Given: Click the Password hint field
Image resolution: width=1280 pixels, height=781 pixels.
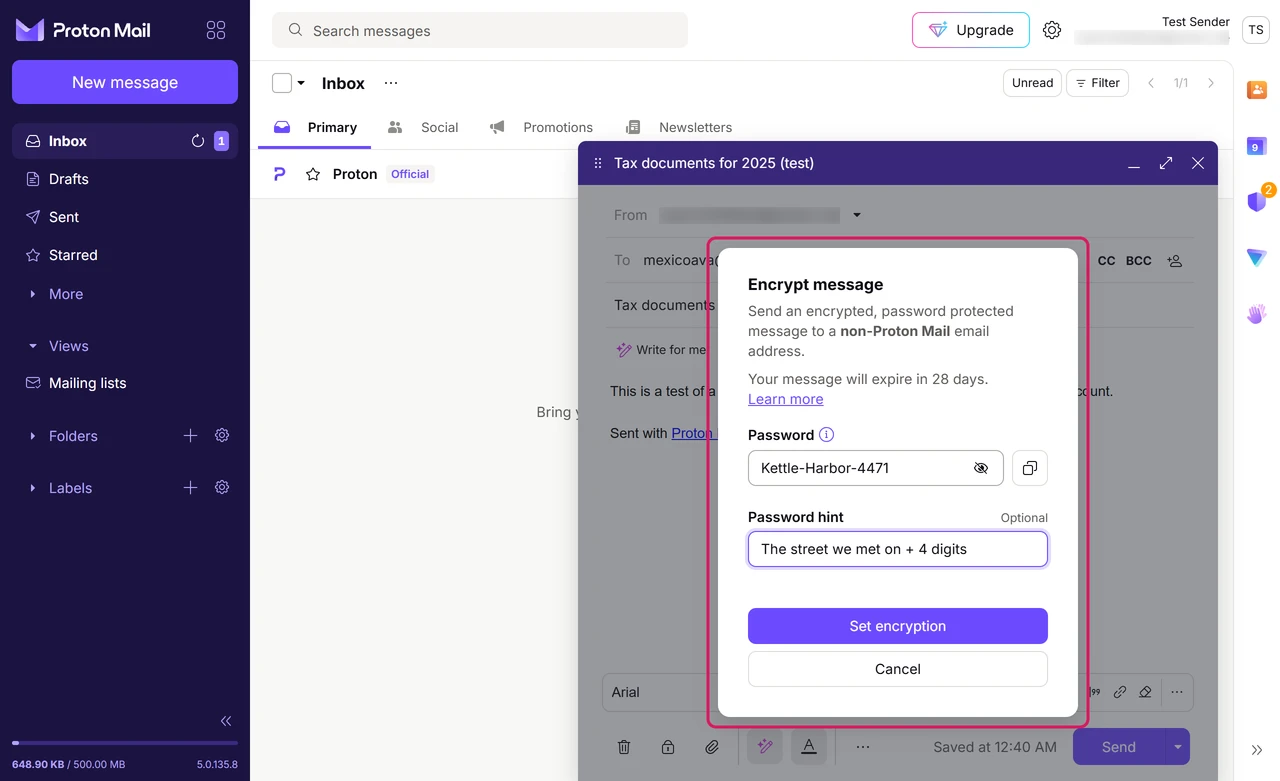Looking at the screenshot, I should (x=898, y=549).
